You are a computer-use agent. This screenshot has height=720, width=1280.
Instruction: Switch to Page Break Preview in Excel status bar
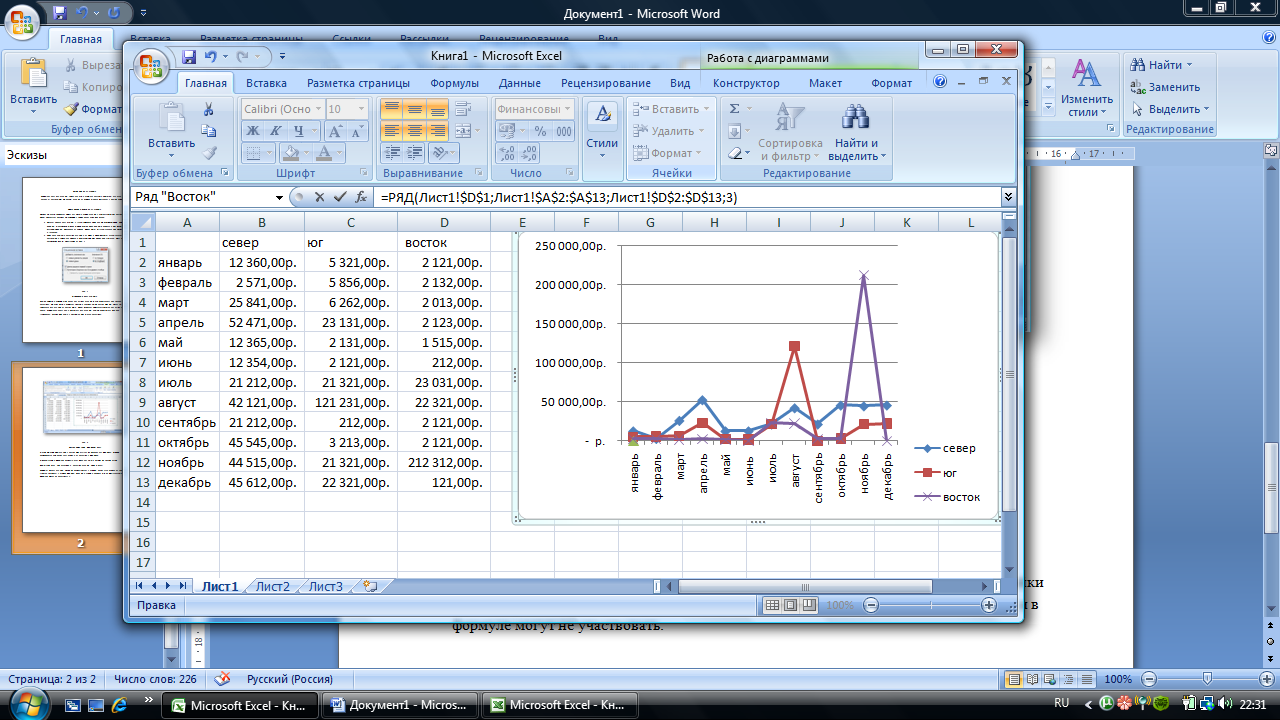(808, 605)
